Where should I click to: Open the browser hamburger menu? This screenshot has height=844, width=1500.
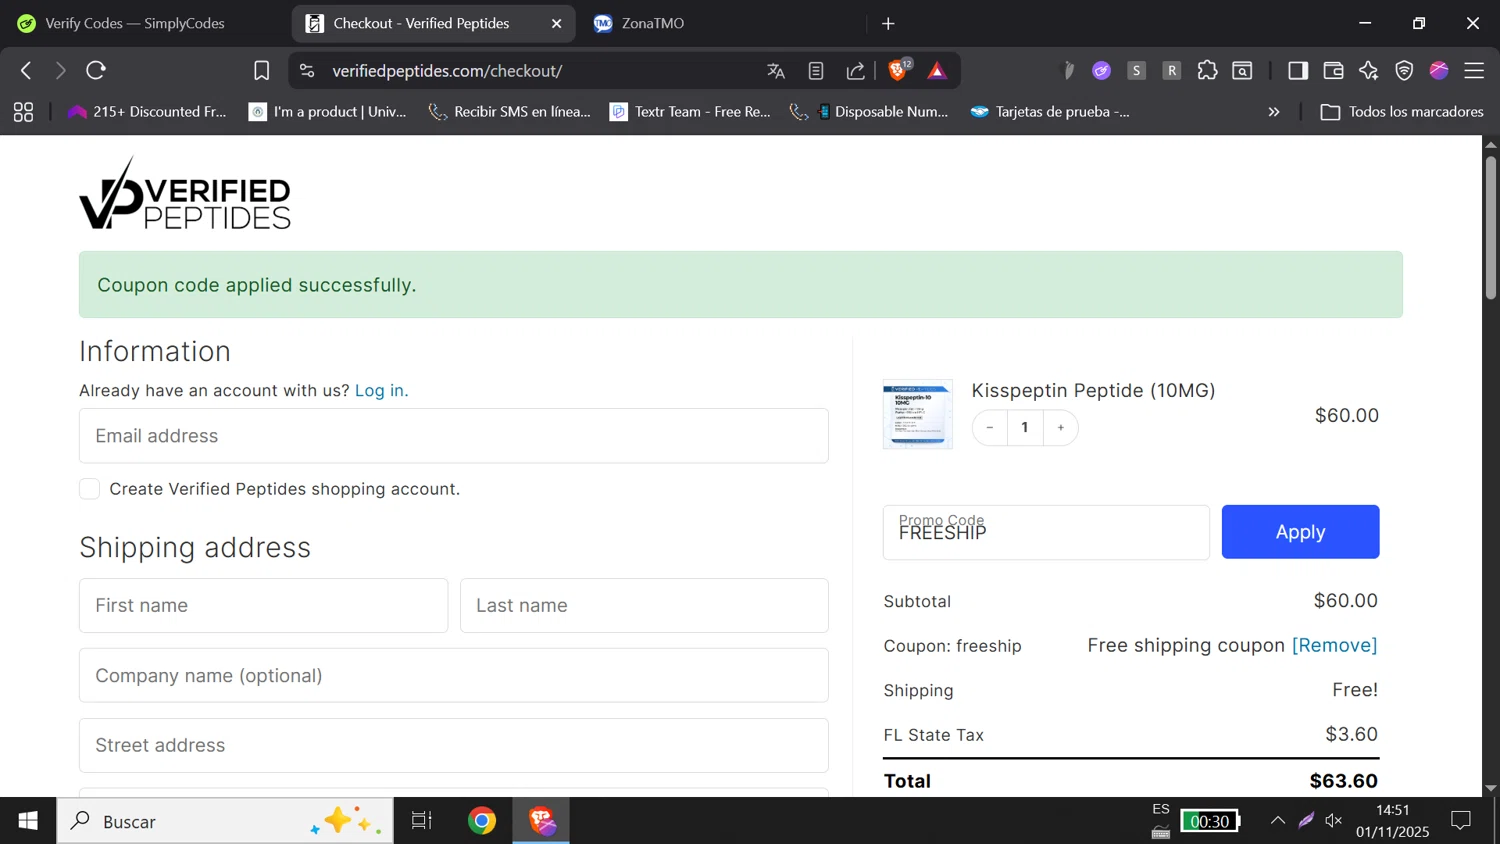pyautogui.click(x=1474, y=70)
